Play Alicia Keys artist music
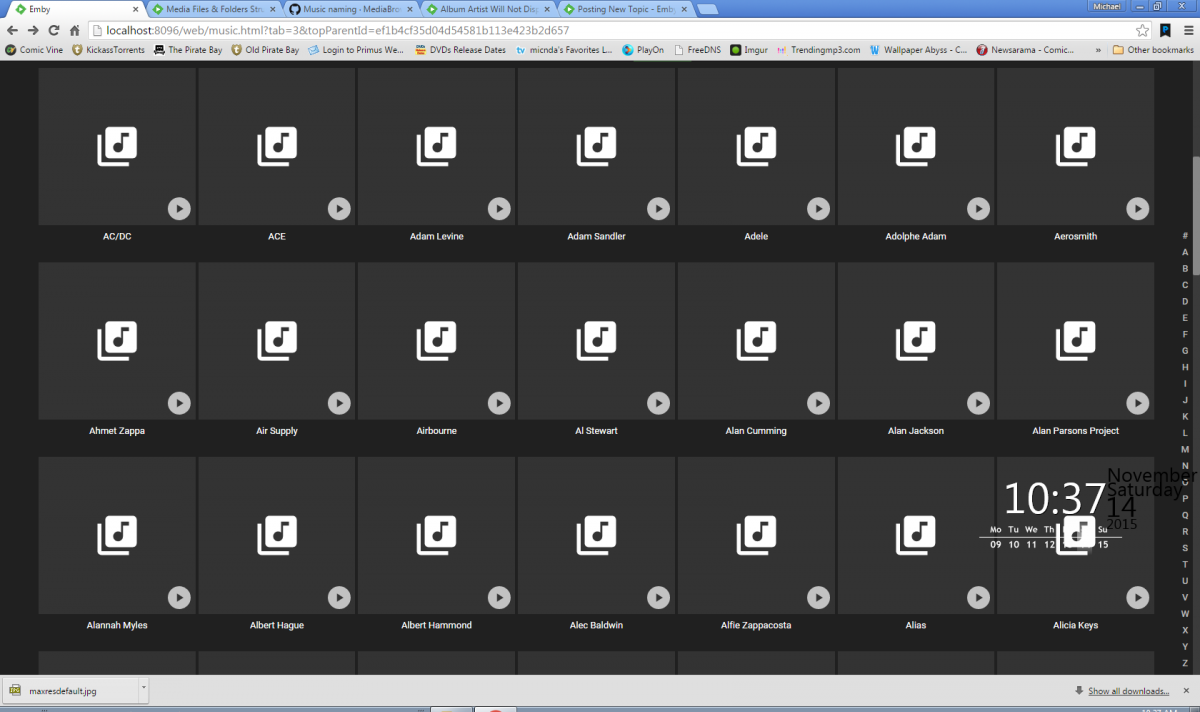Screen dimensions: 1200x712 tap(1138, 597)
